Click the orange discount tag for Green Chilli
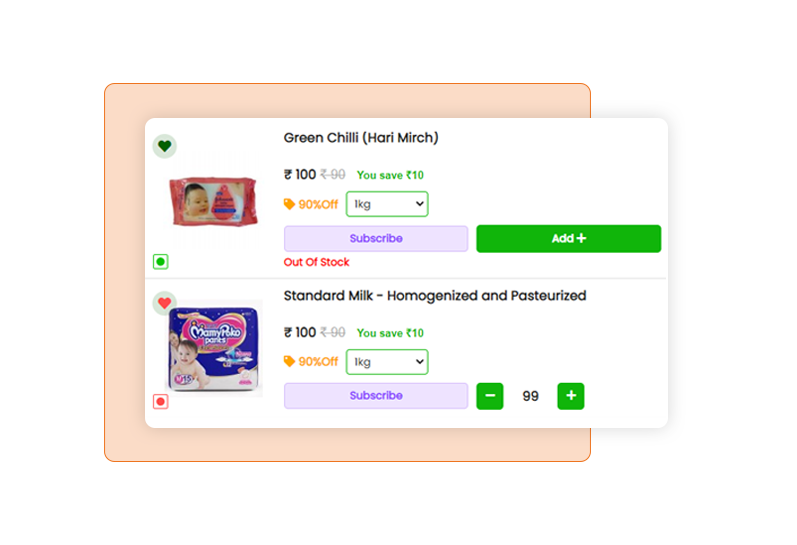This screenshot has height=545, width=797. pos(289,204)
